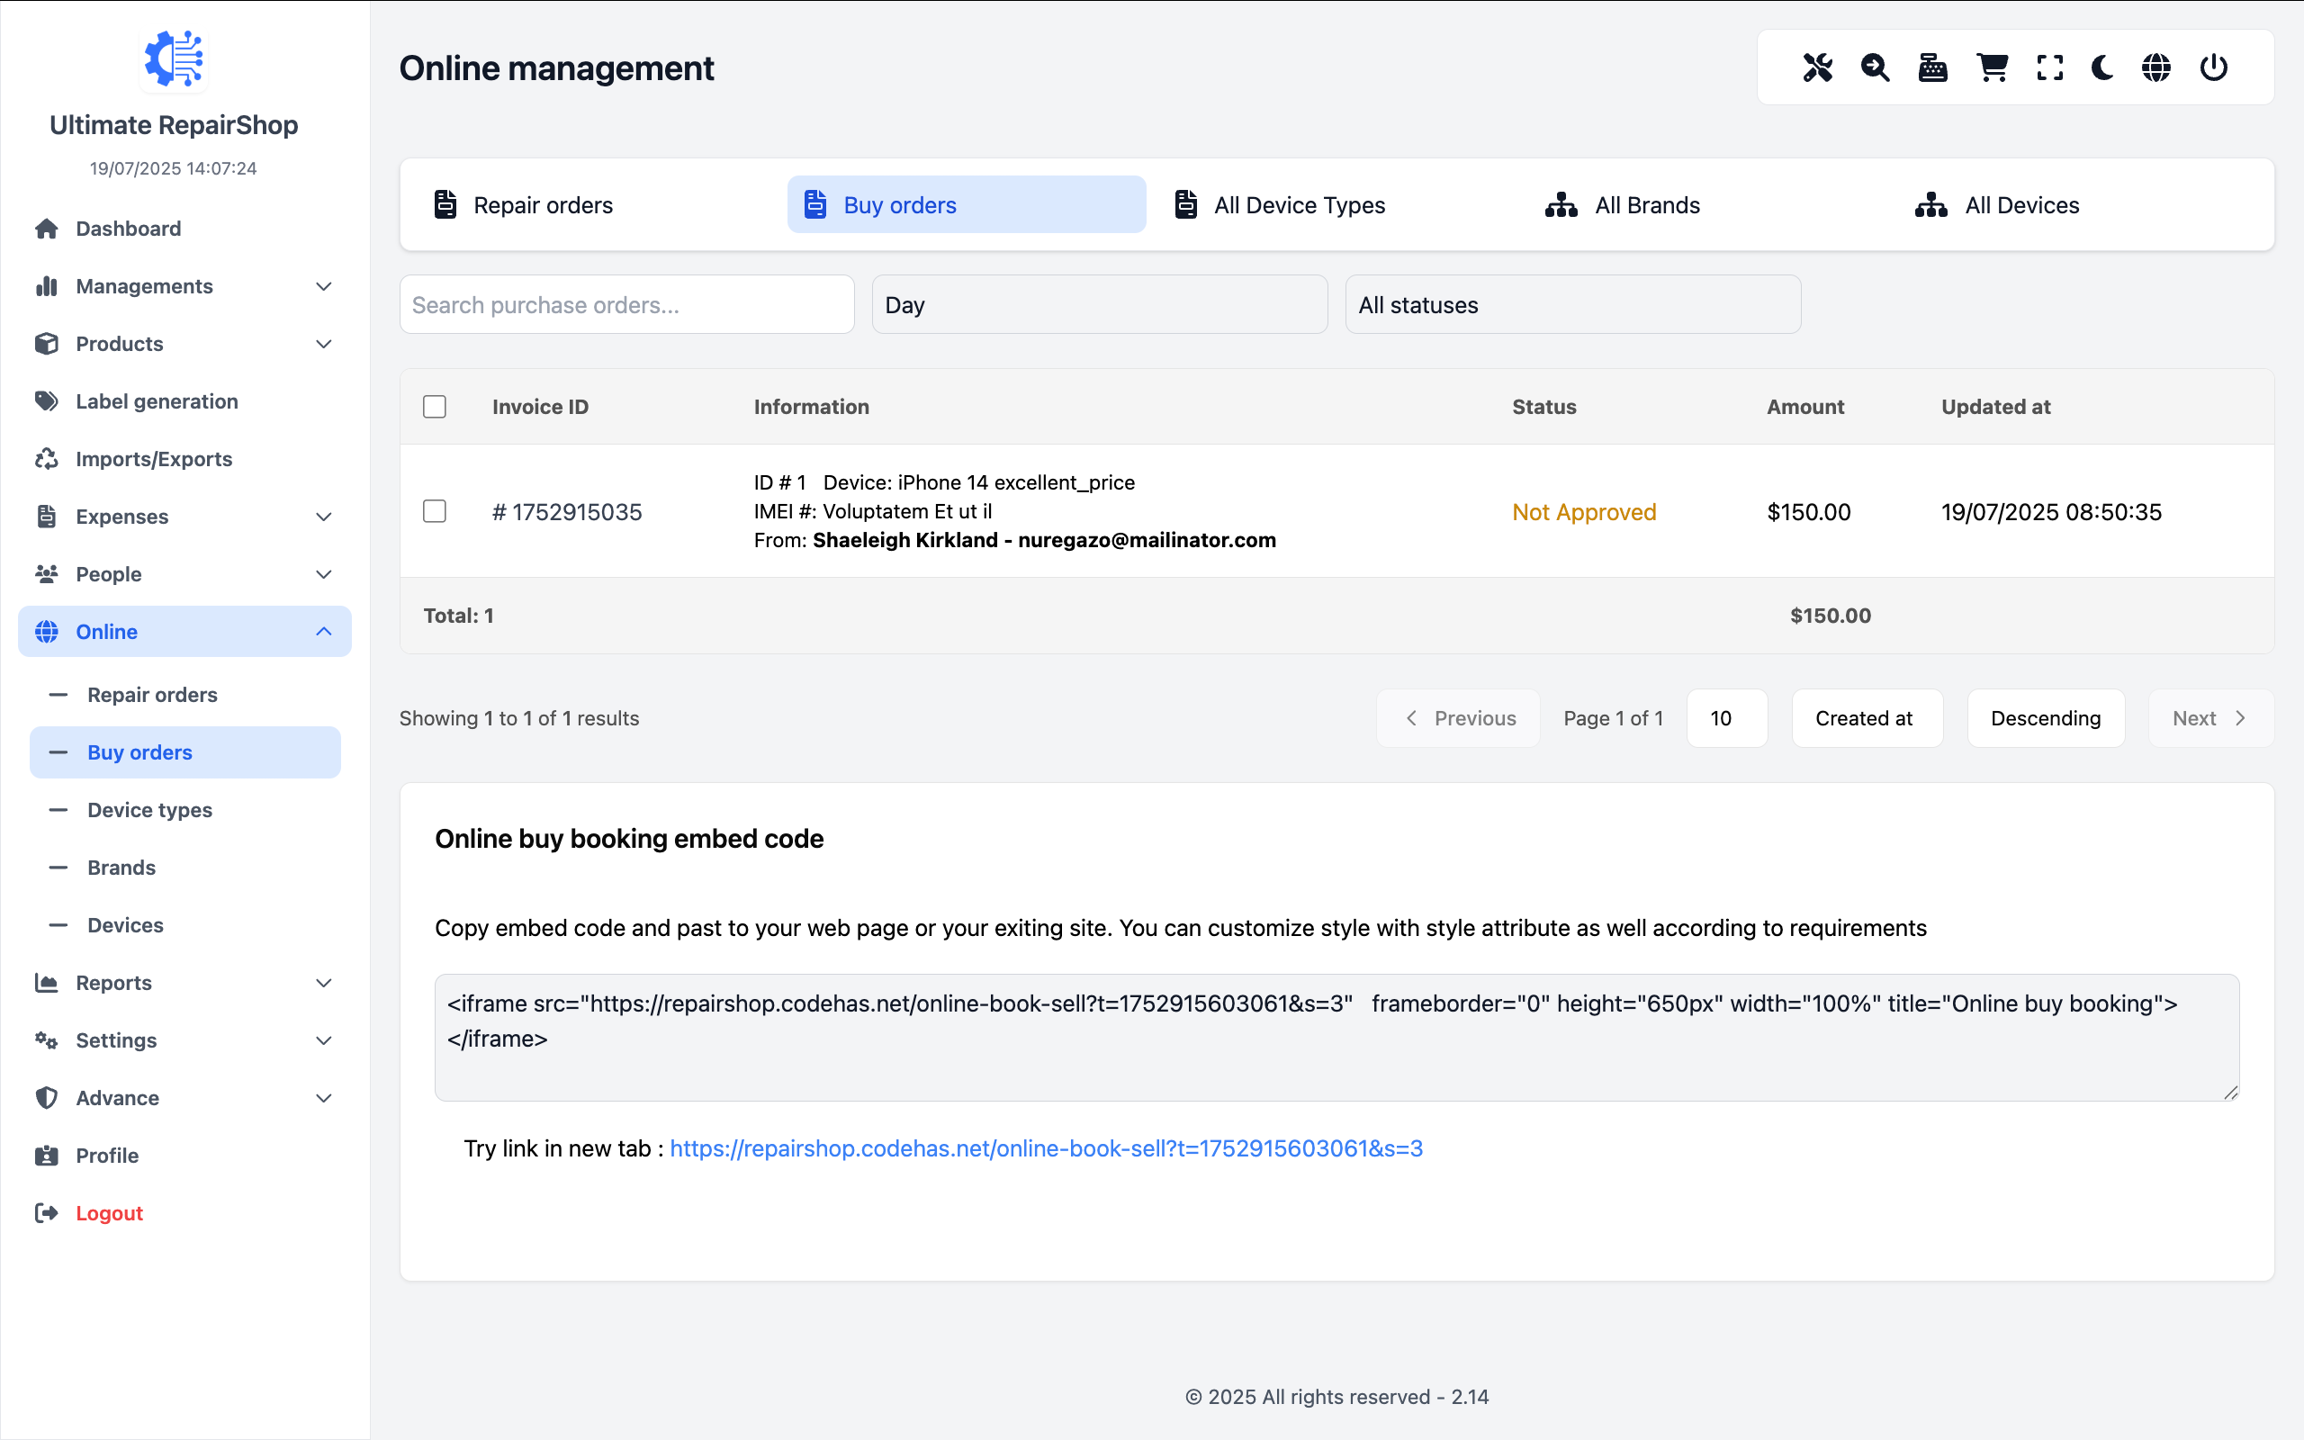
Task: Click the Search purchase orders field
Action: tap(627, 305)
